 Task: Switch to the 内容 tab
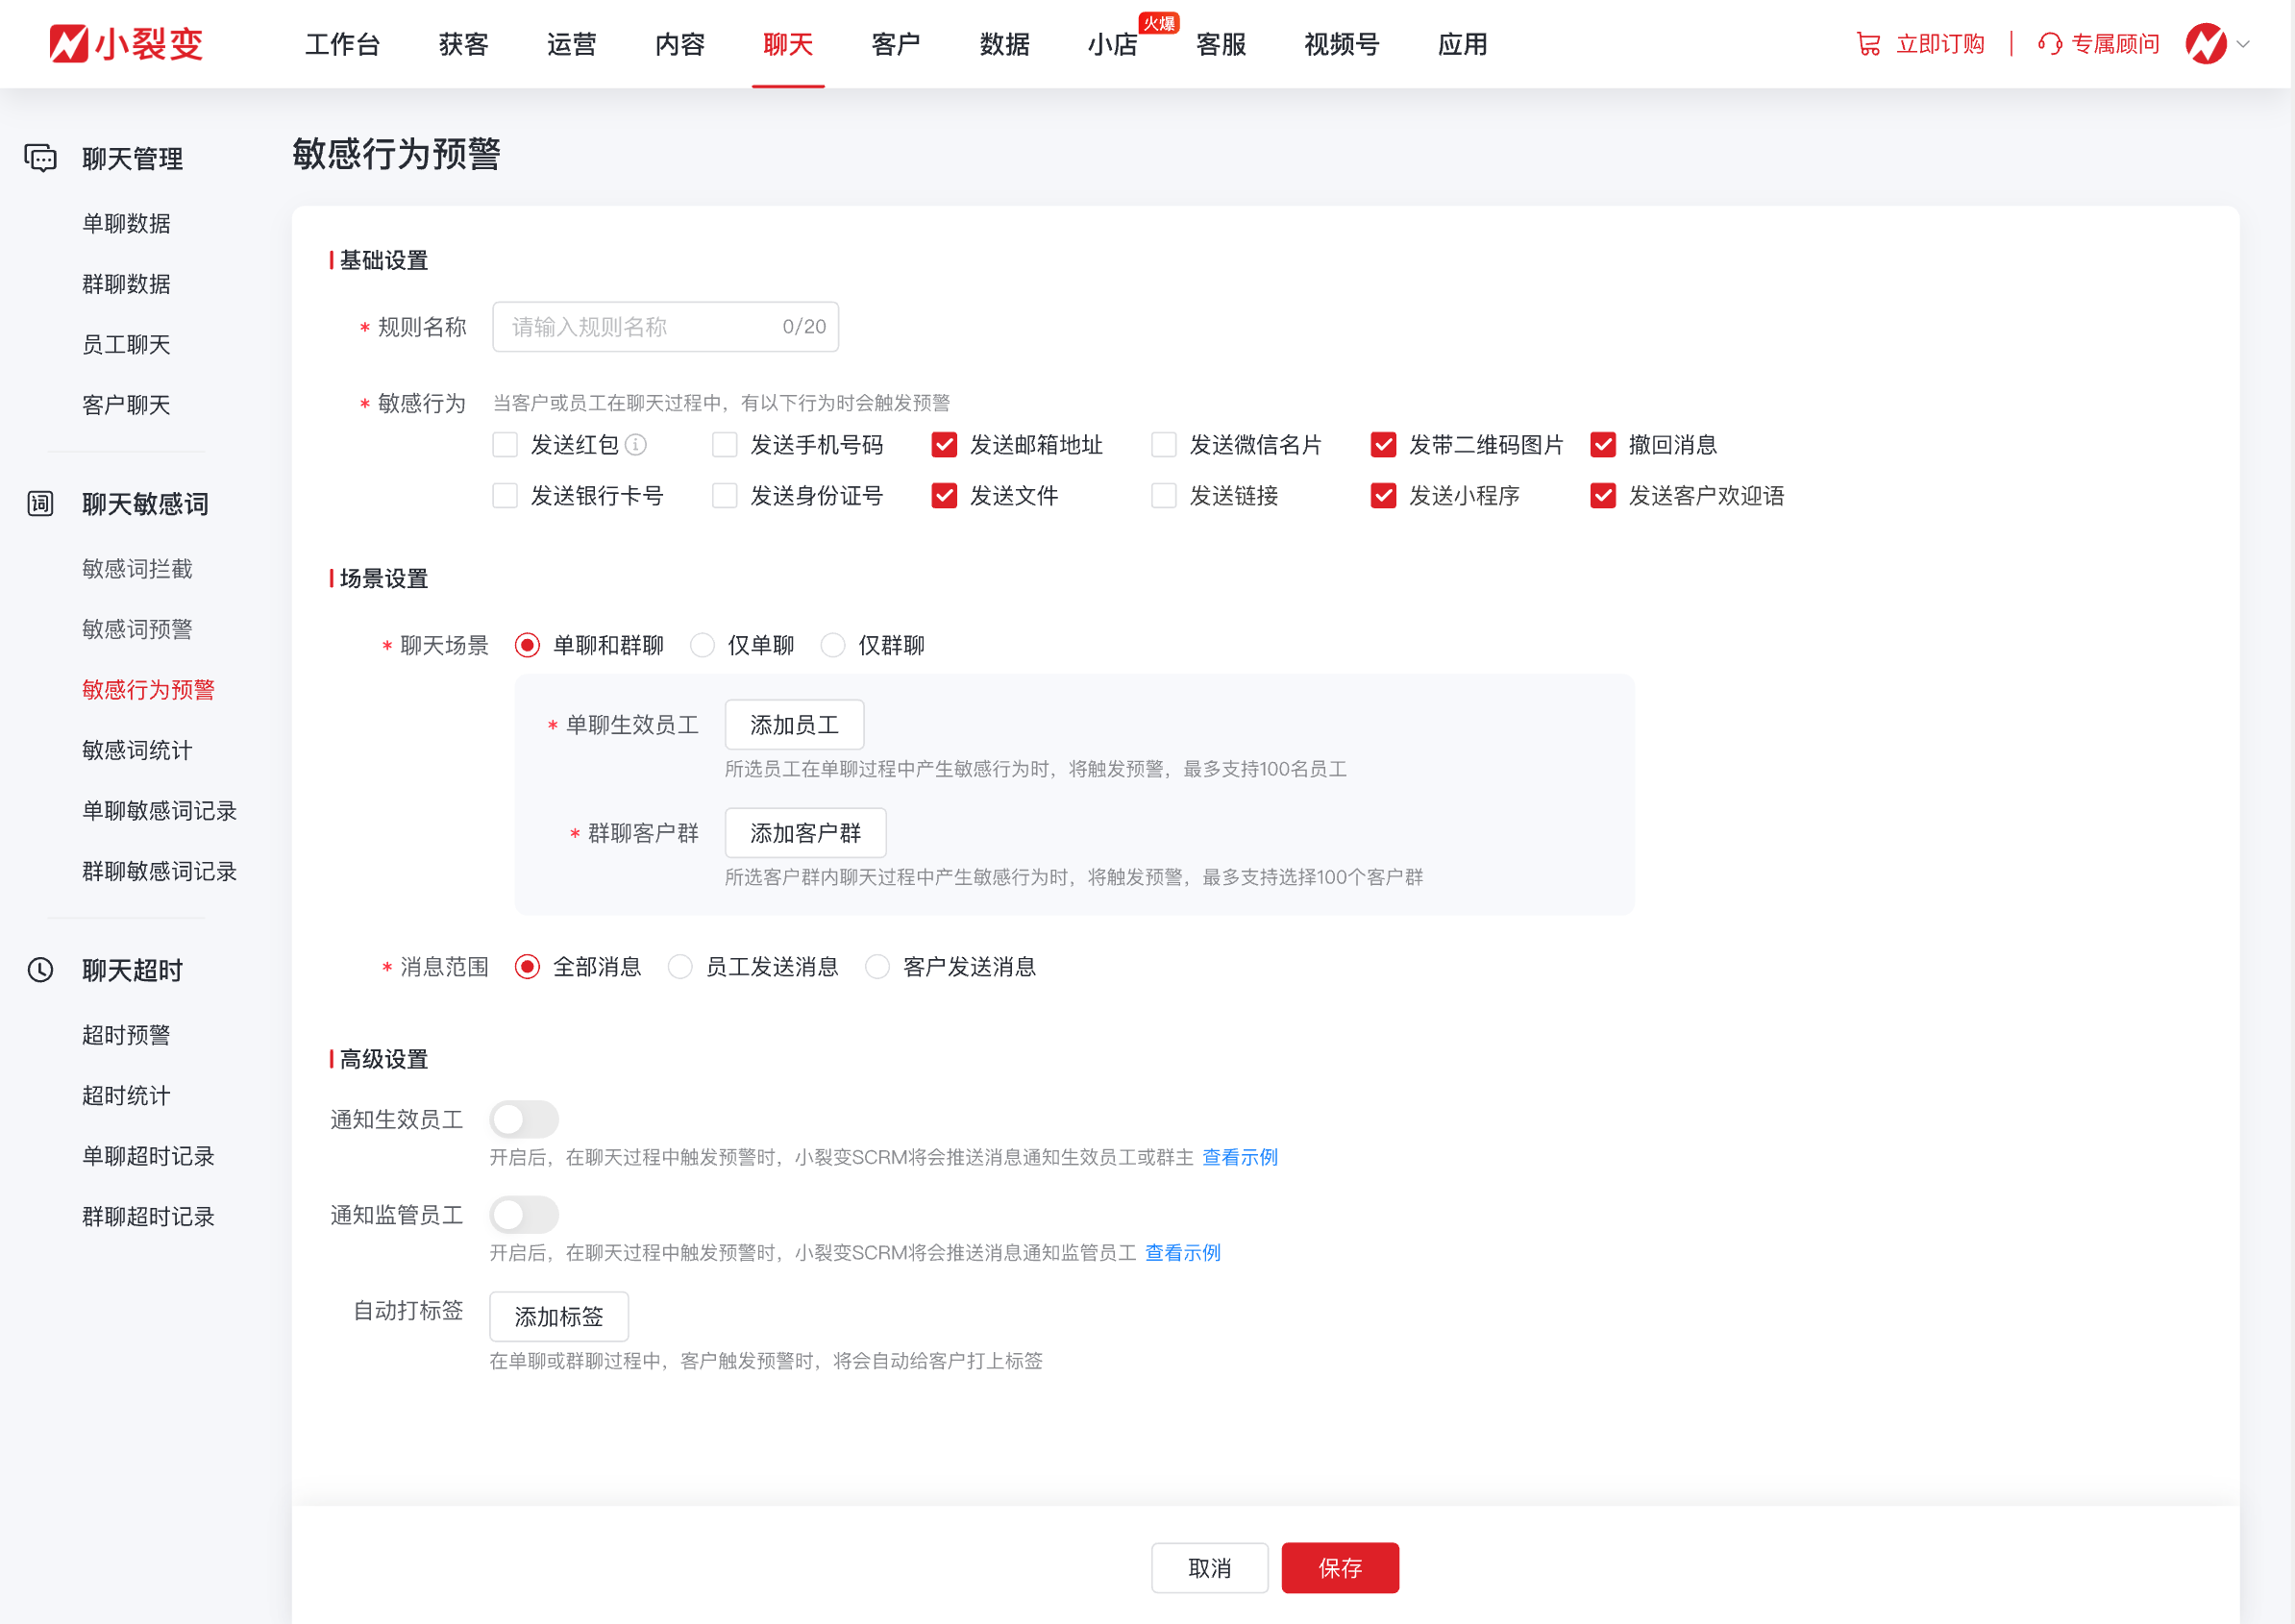(x=680, y=44)
